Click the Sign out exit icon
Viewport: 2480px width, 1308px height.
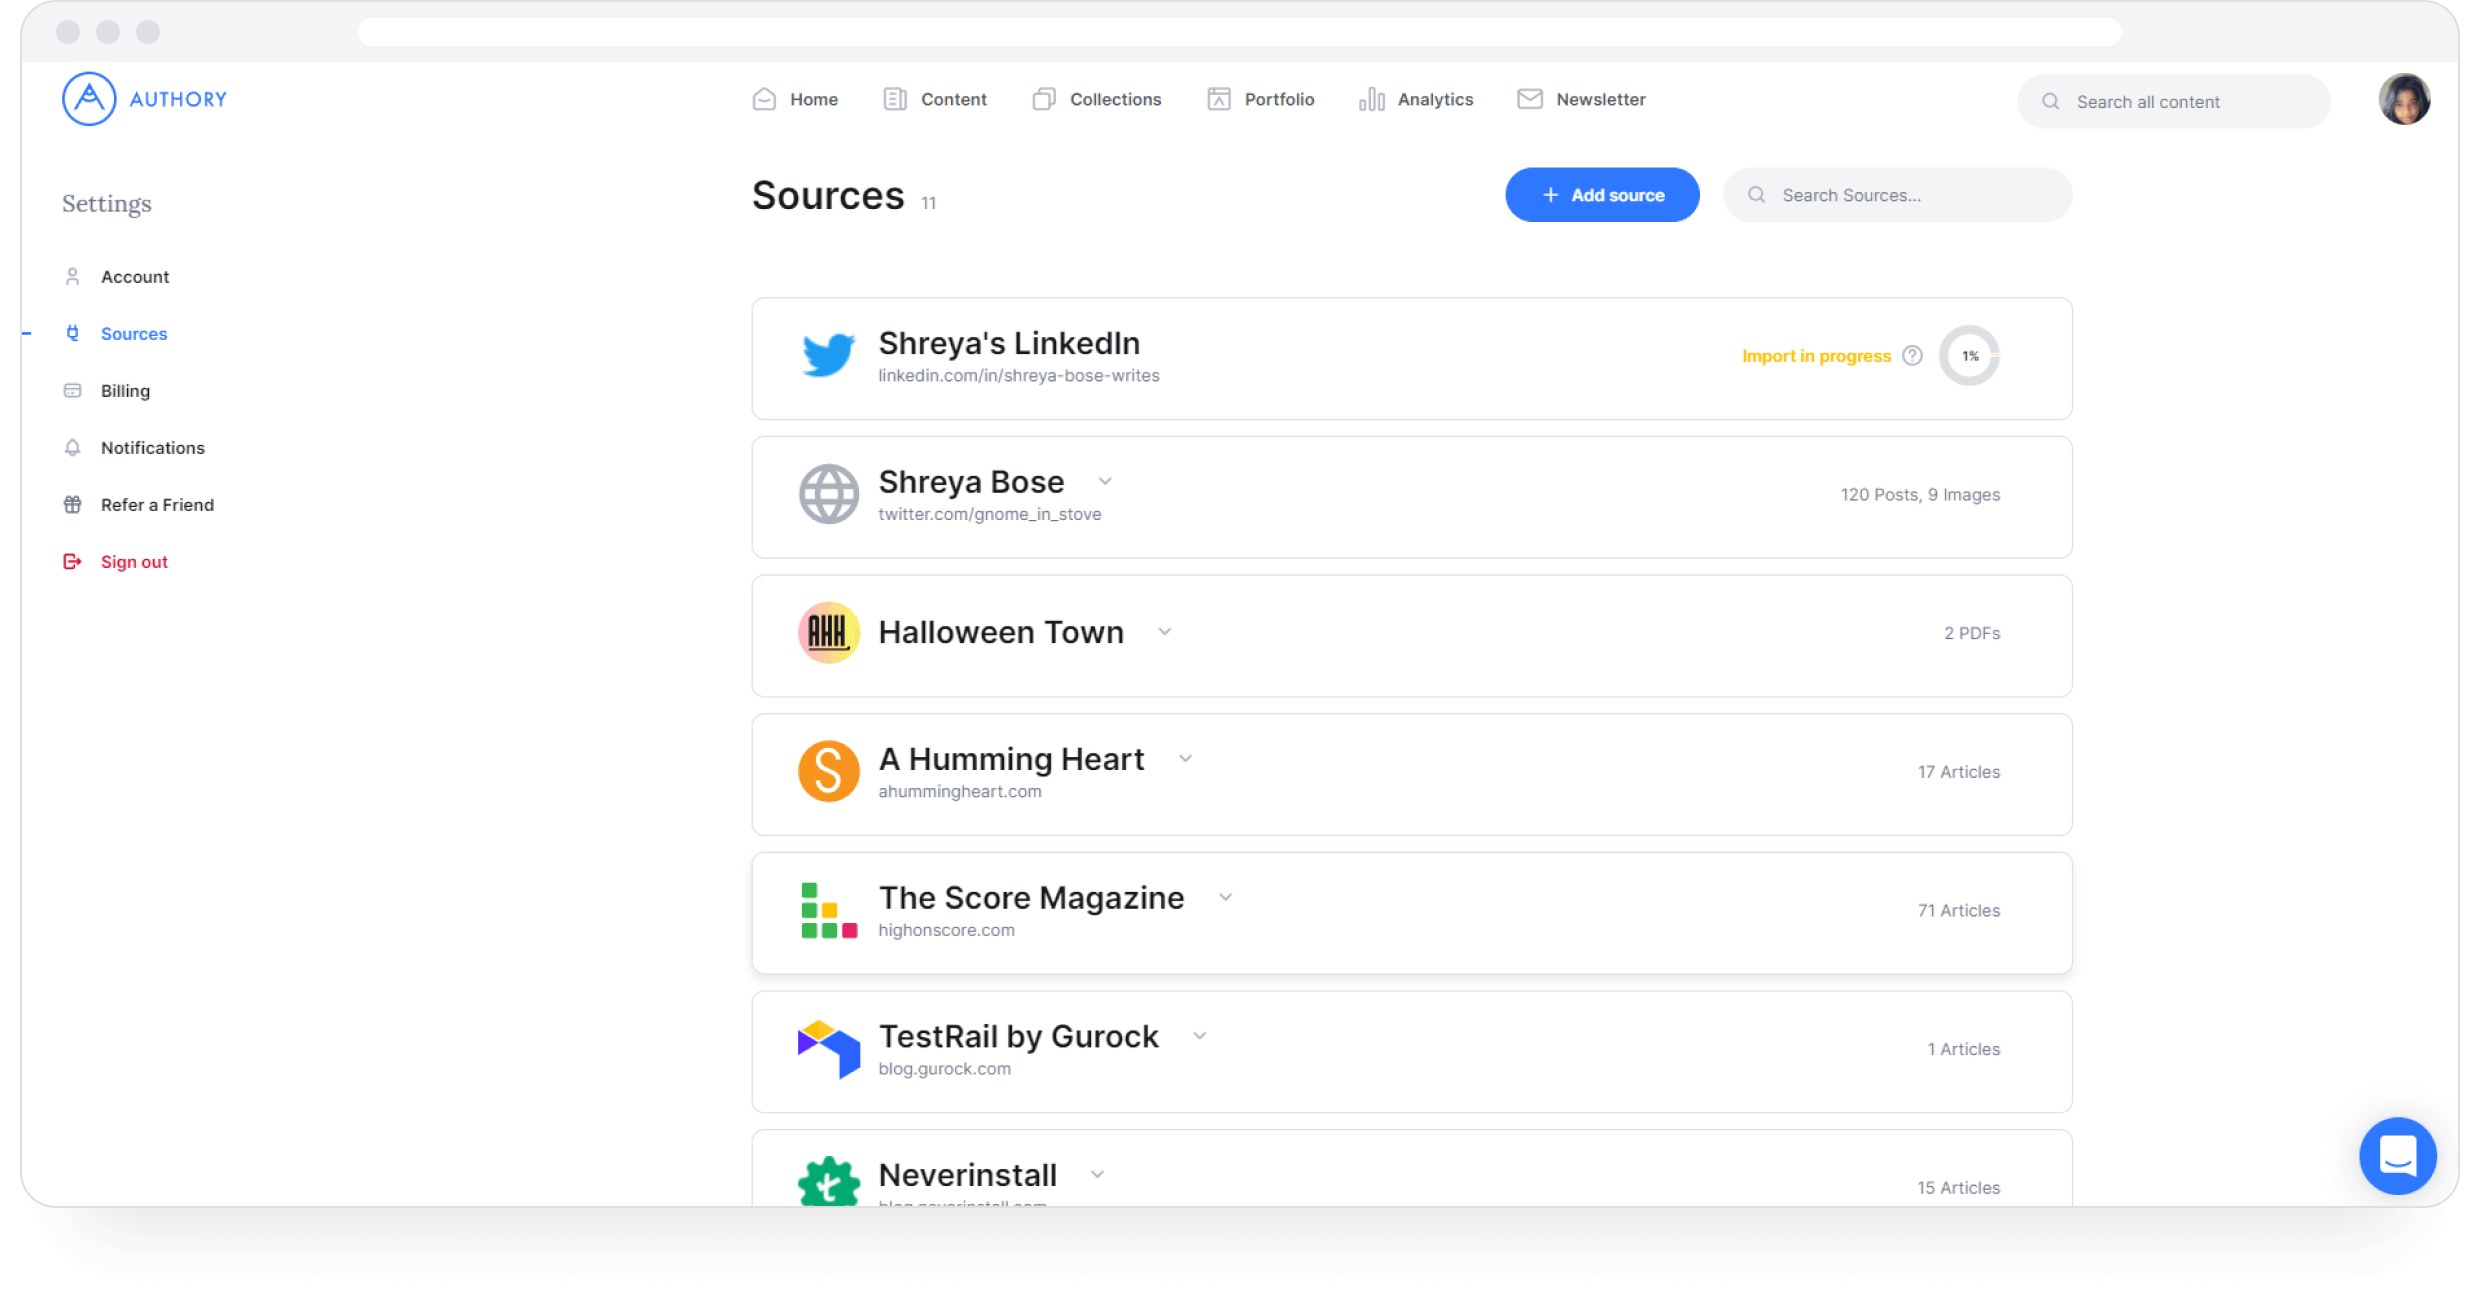pyautogui.click(x=72, y=562)
